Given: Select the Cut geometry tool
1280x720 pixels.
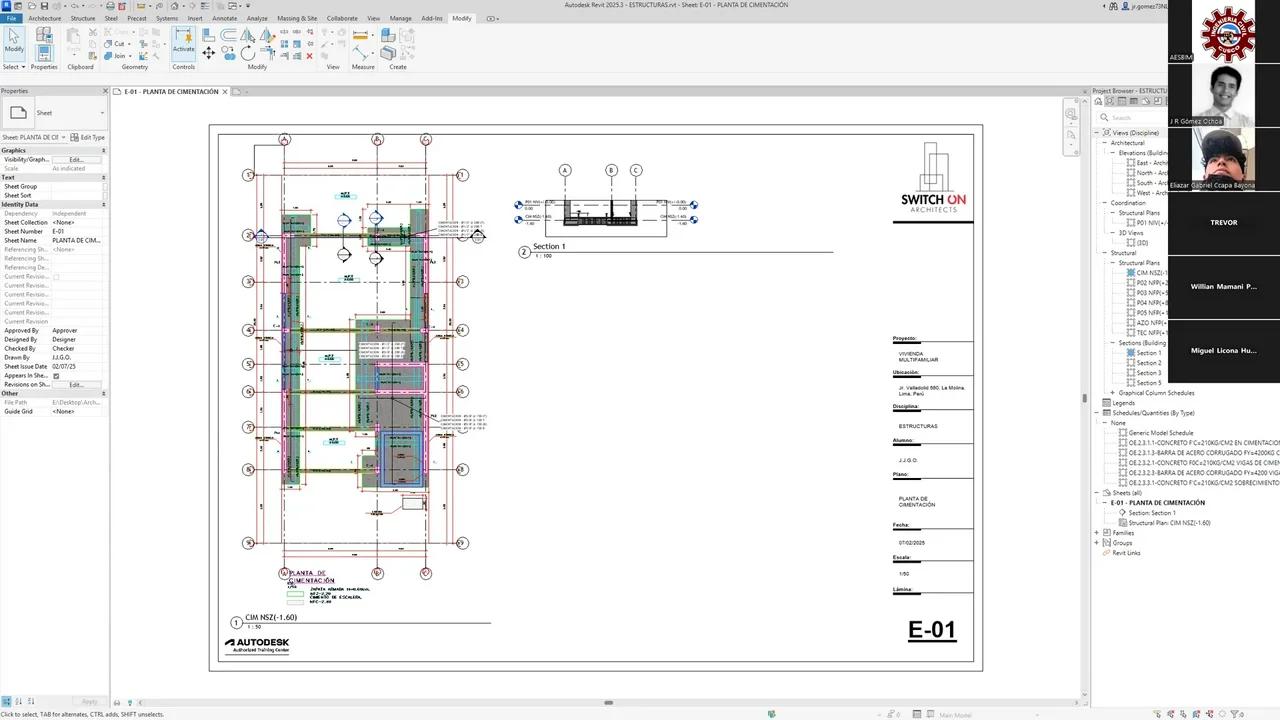Looking at the screenshot, I should pyautogui.click(x=117, y=44).
